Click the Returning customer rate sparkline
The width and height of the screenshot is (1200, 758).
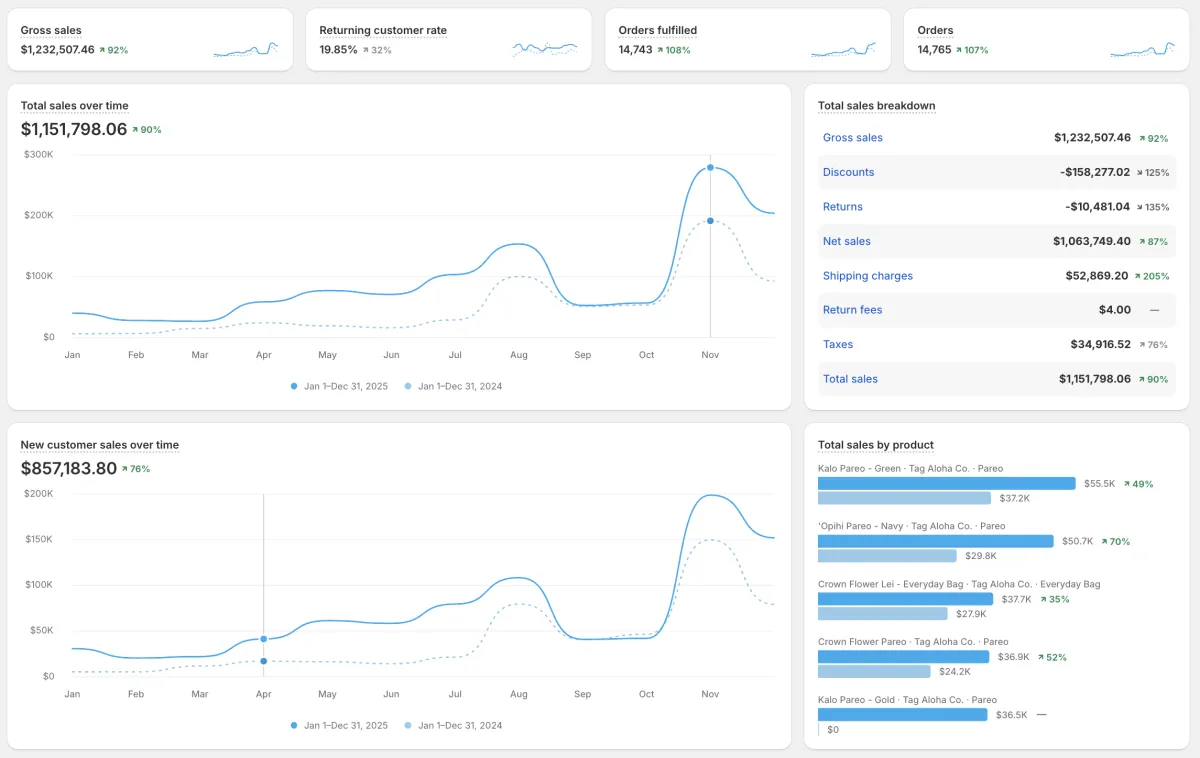click(545, 48)
